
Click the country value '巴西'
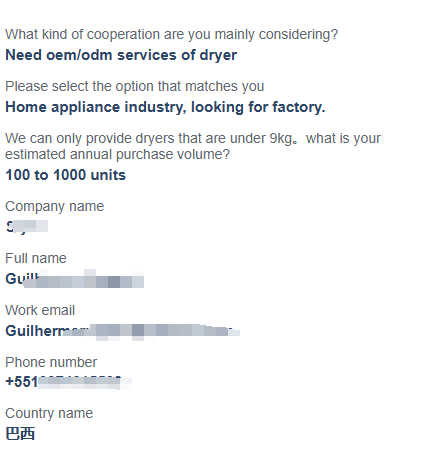tap(20, 434)
